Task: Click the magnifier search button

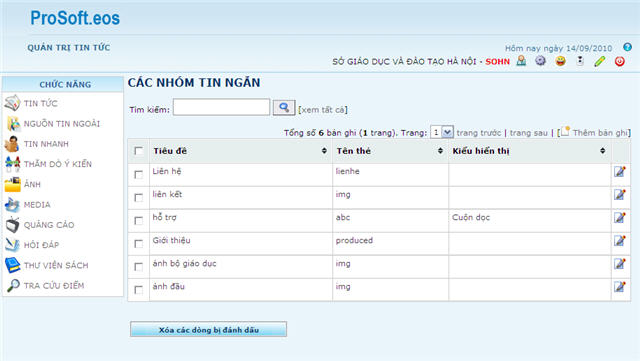Action: 284,108
